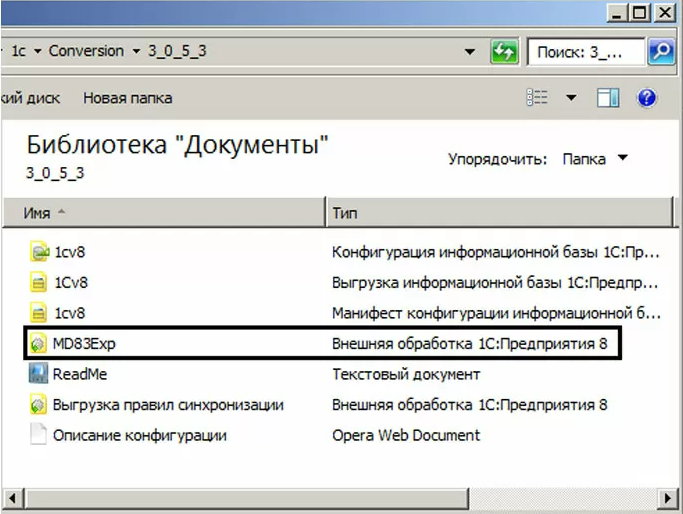Expand the Папка arrange-by dropdown
Viewport: 683px width, 514px height.
(622, 158)
